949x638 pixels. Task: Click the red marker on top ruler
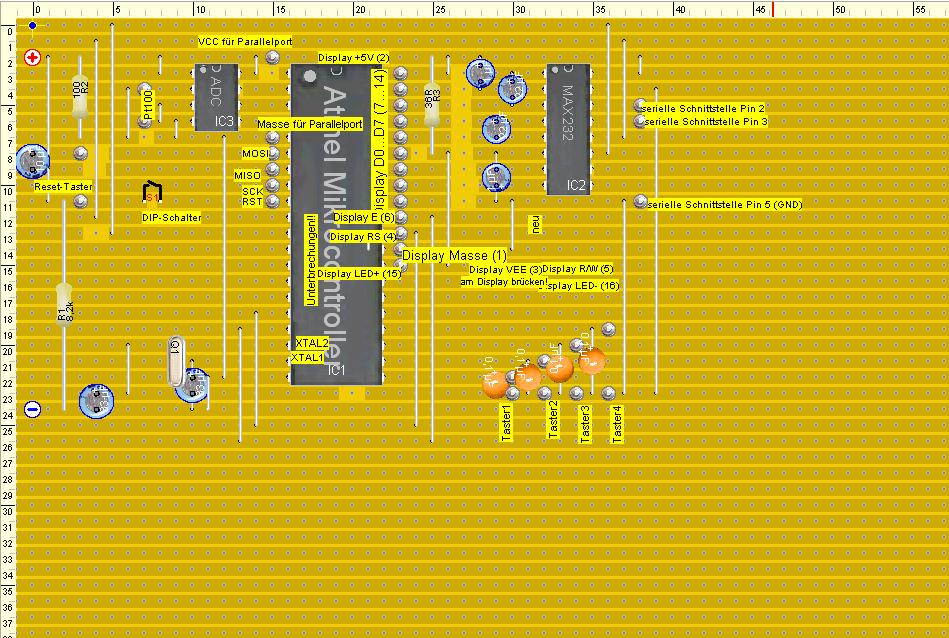(773, 8)
